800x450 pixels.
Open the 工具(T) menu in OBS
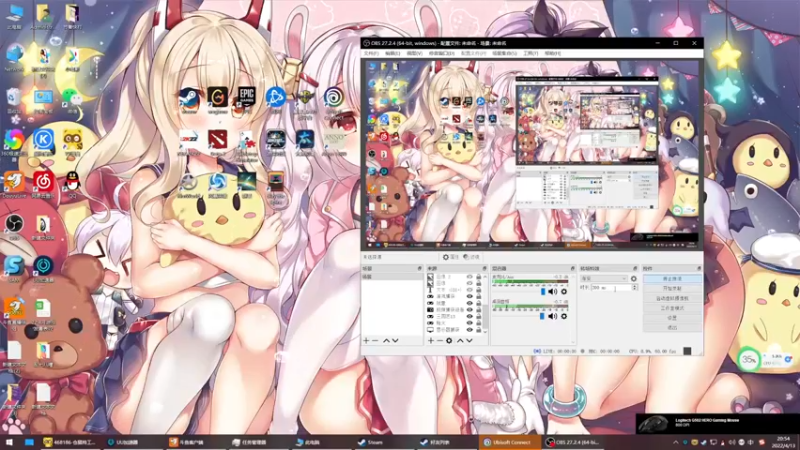pos(531,53)
